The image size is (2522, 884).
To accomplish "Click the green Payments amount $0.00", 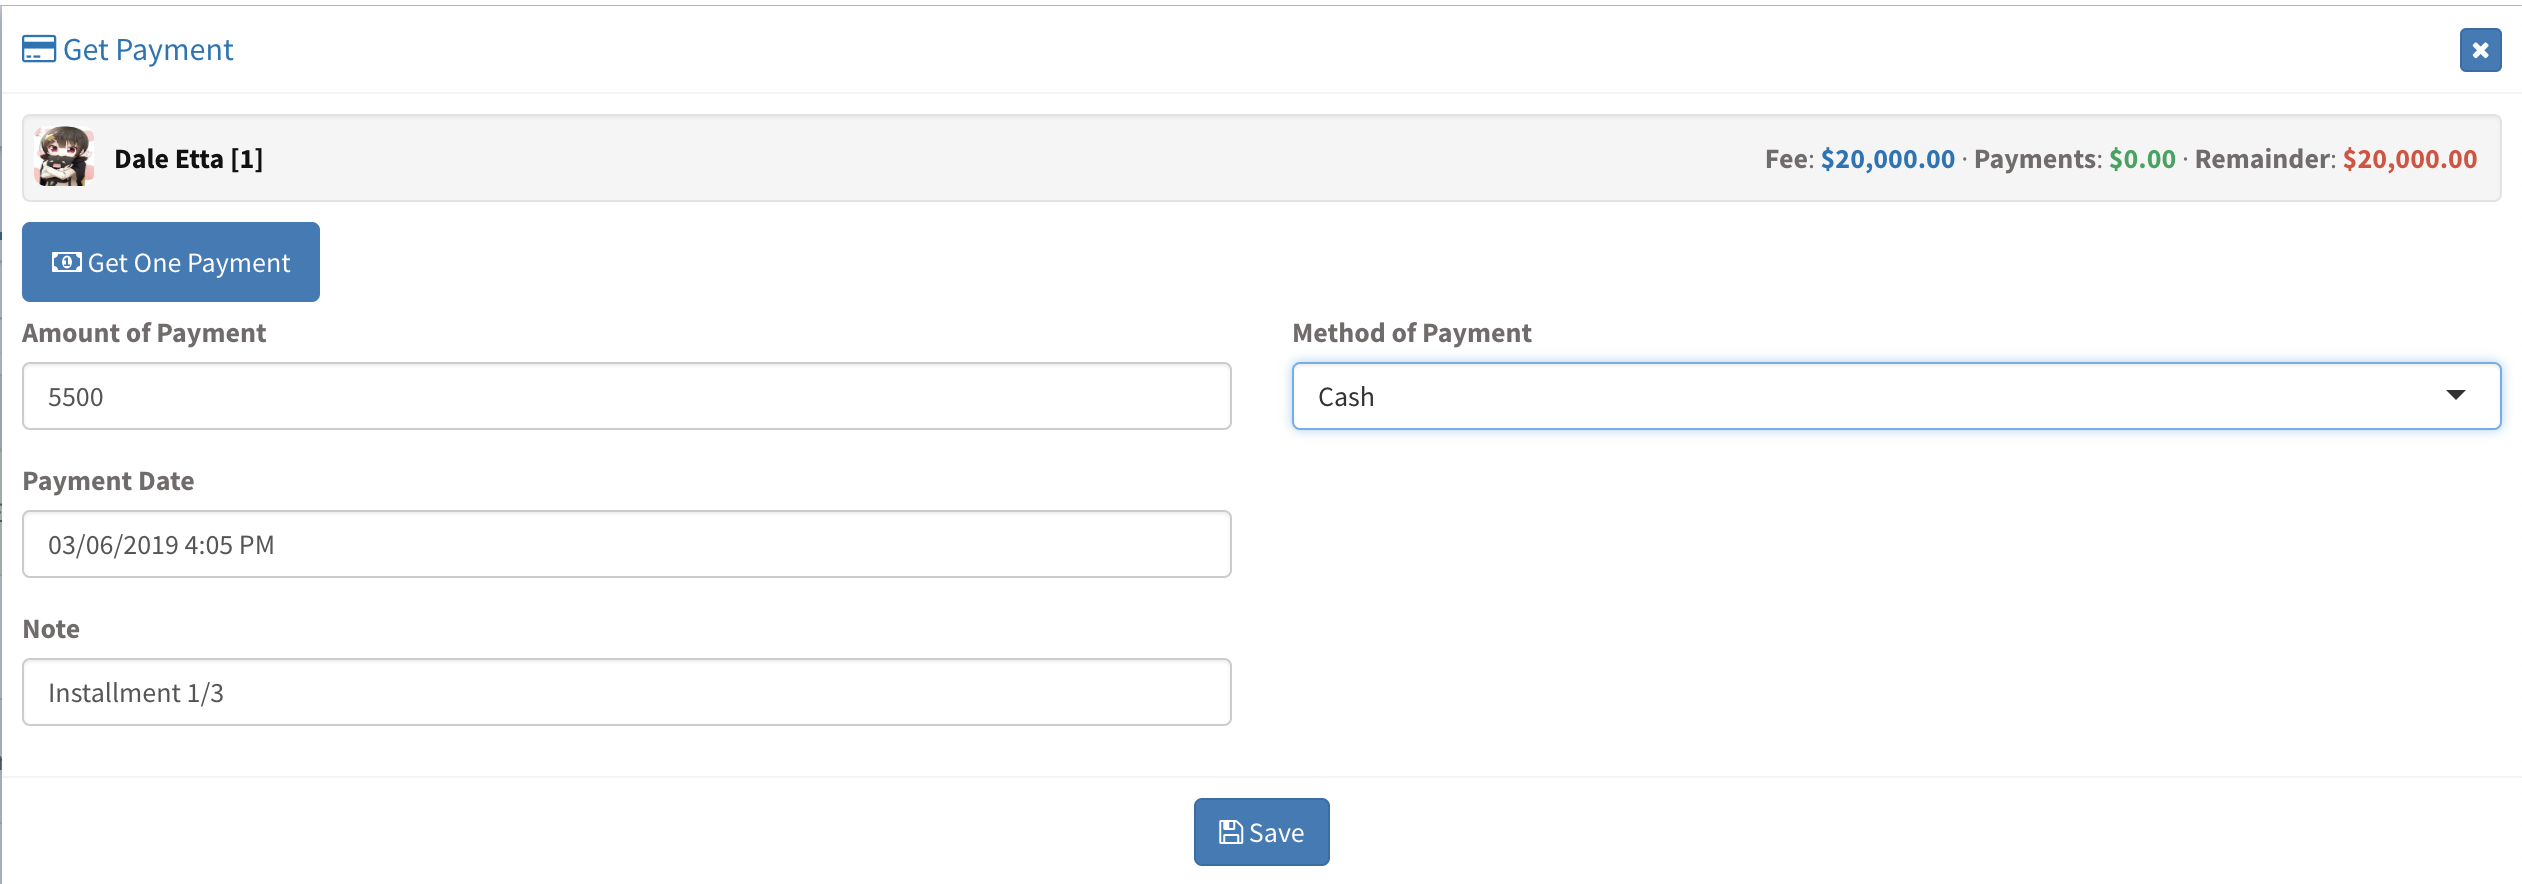I will pos(2143,159).
